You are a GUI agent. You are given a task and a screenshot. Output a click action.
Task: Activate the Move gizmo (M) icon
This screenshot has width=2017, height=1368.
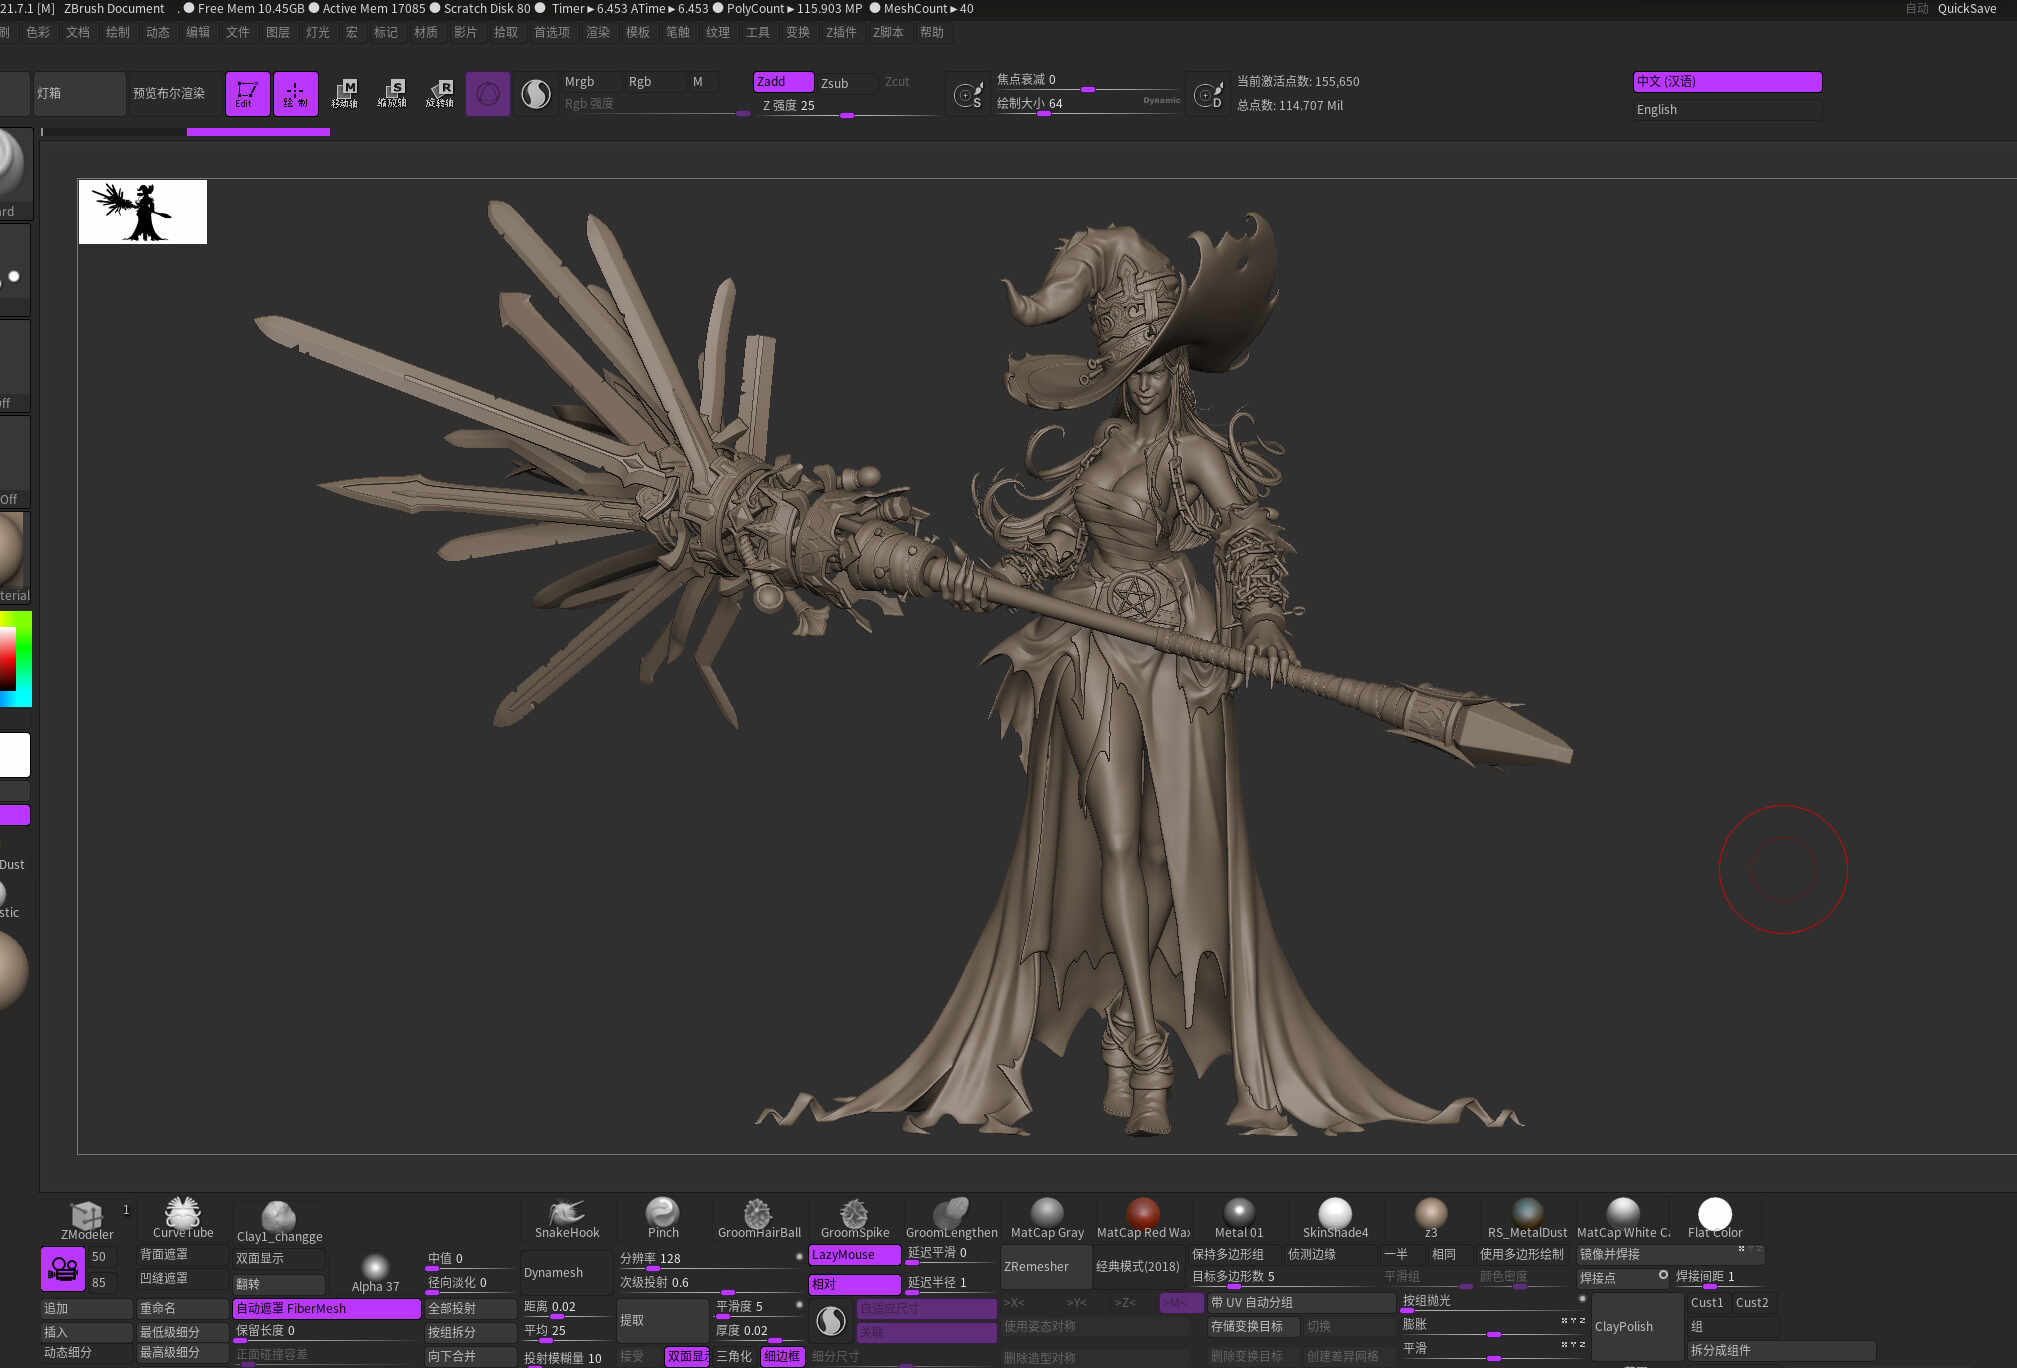tap(345, 94)
